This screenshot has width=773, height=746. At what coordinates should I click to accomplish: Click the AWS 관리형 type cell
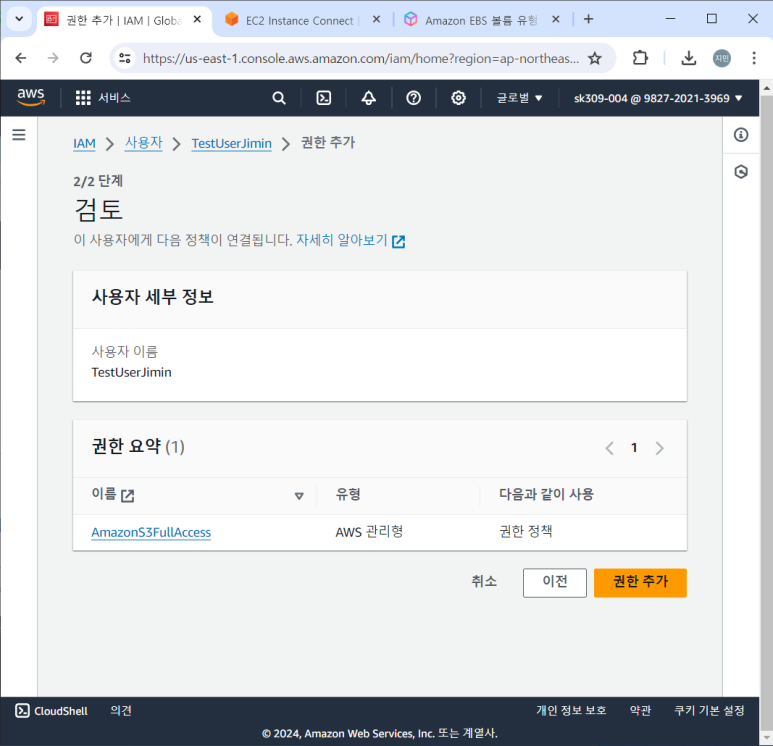369,532
